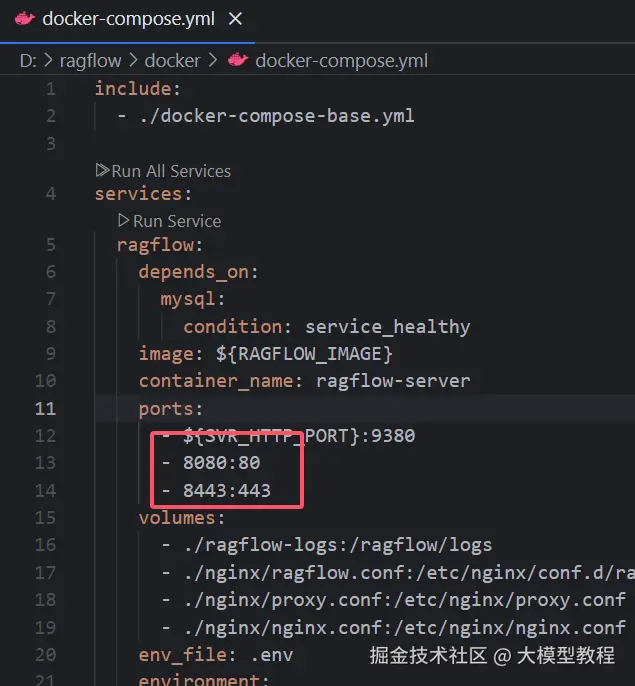Screen dimensions: 635x686
Task: Click the 8080:80 port mapping
Action: [221, 463]
